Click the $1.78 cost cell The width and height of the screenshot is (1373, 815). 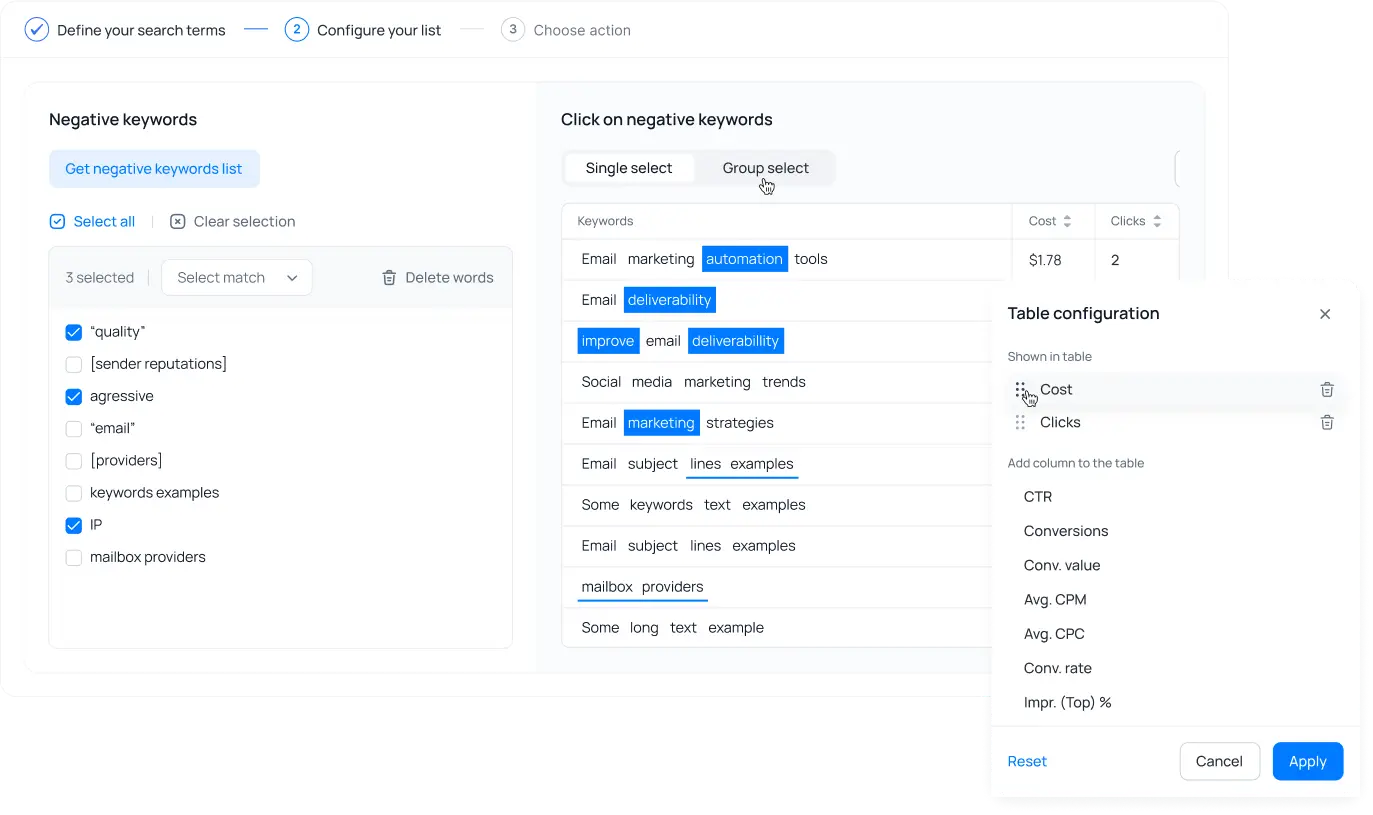[1045, 260]
